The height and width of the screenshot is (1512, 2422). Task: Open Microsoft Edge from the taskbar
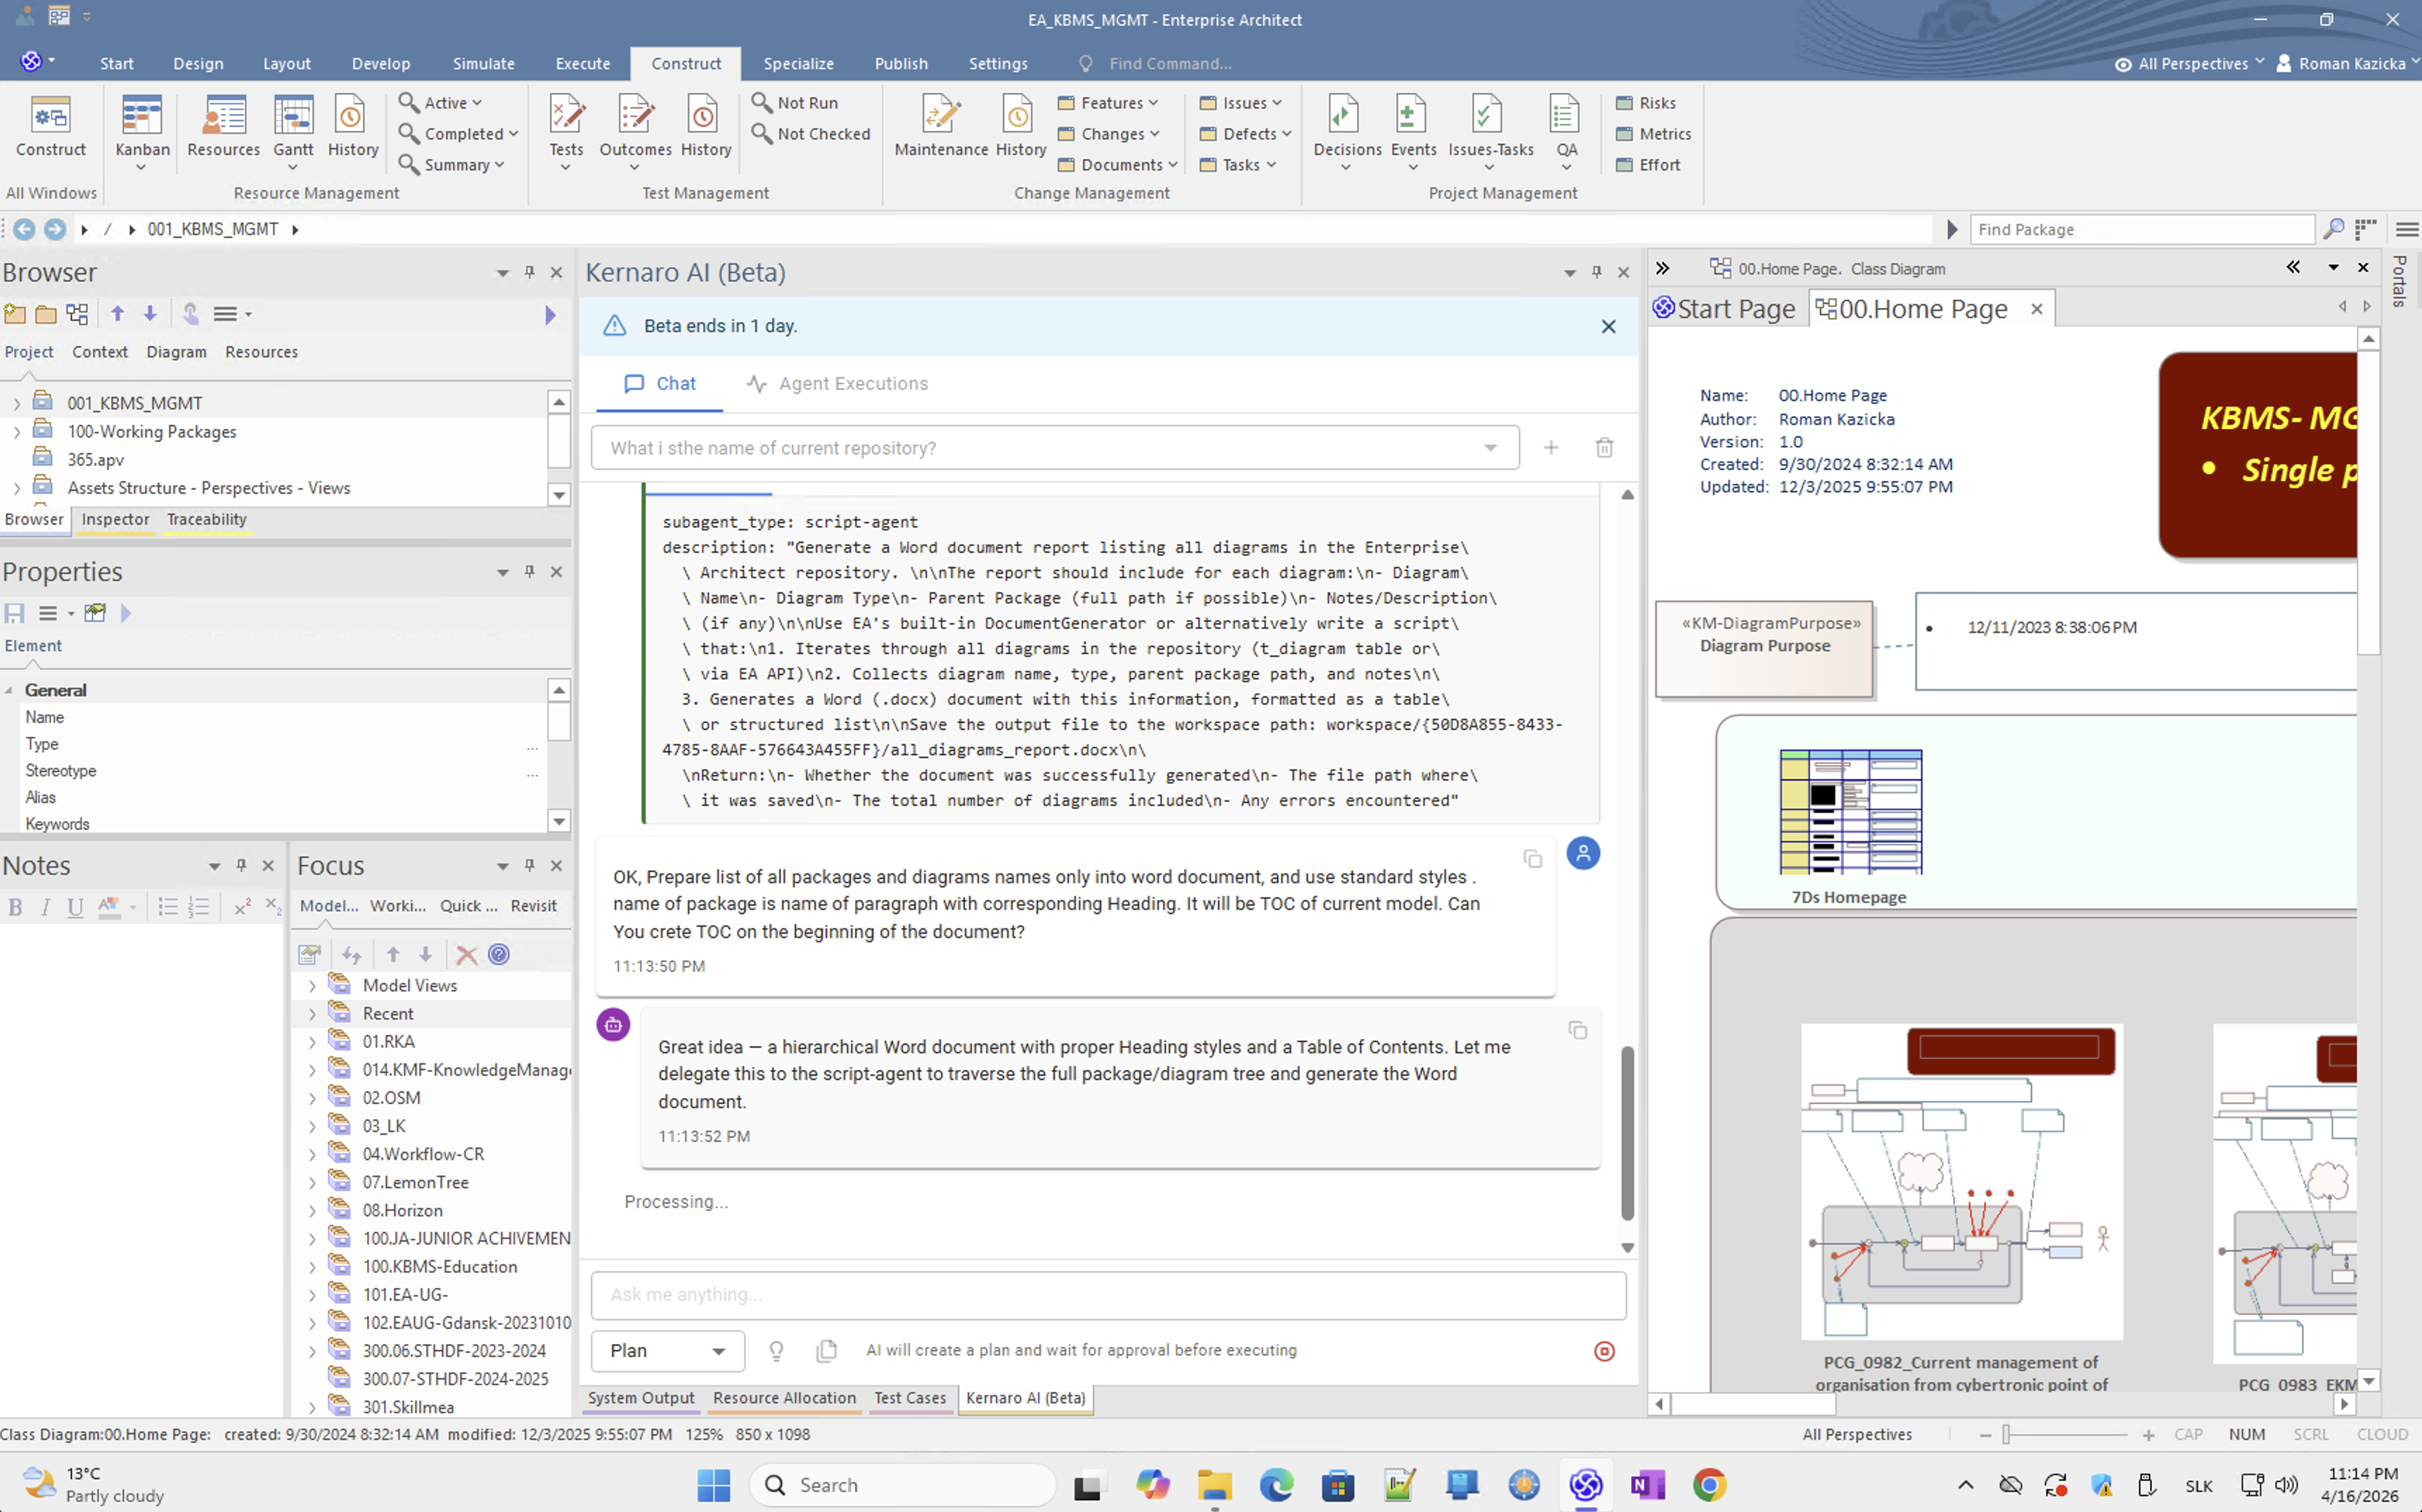click(x=1276, y=1485)
